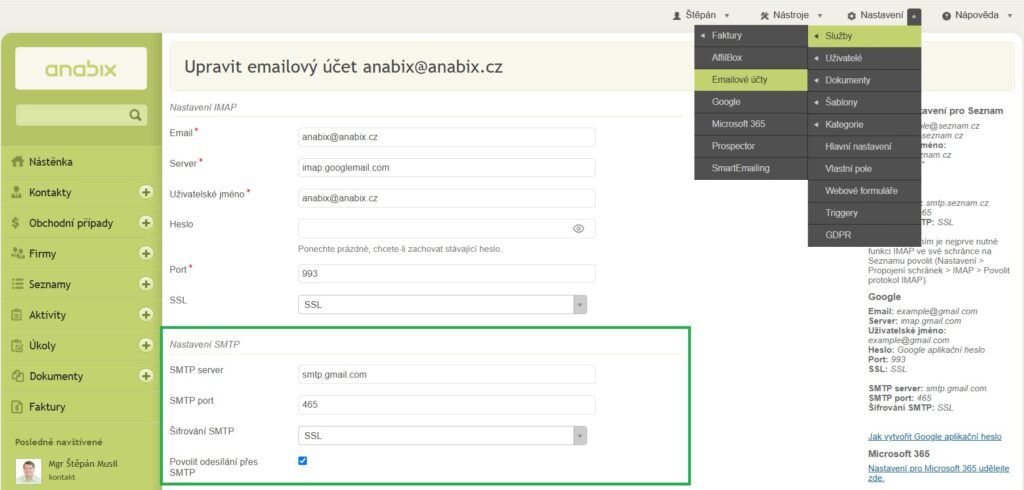Viewport: 1024px width, 490px height.
Task: Open Kategorie in the Nastavení menu
Action: [x=864, y=124]
